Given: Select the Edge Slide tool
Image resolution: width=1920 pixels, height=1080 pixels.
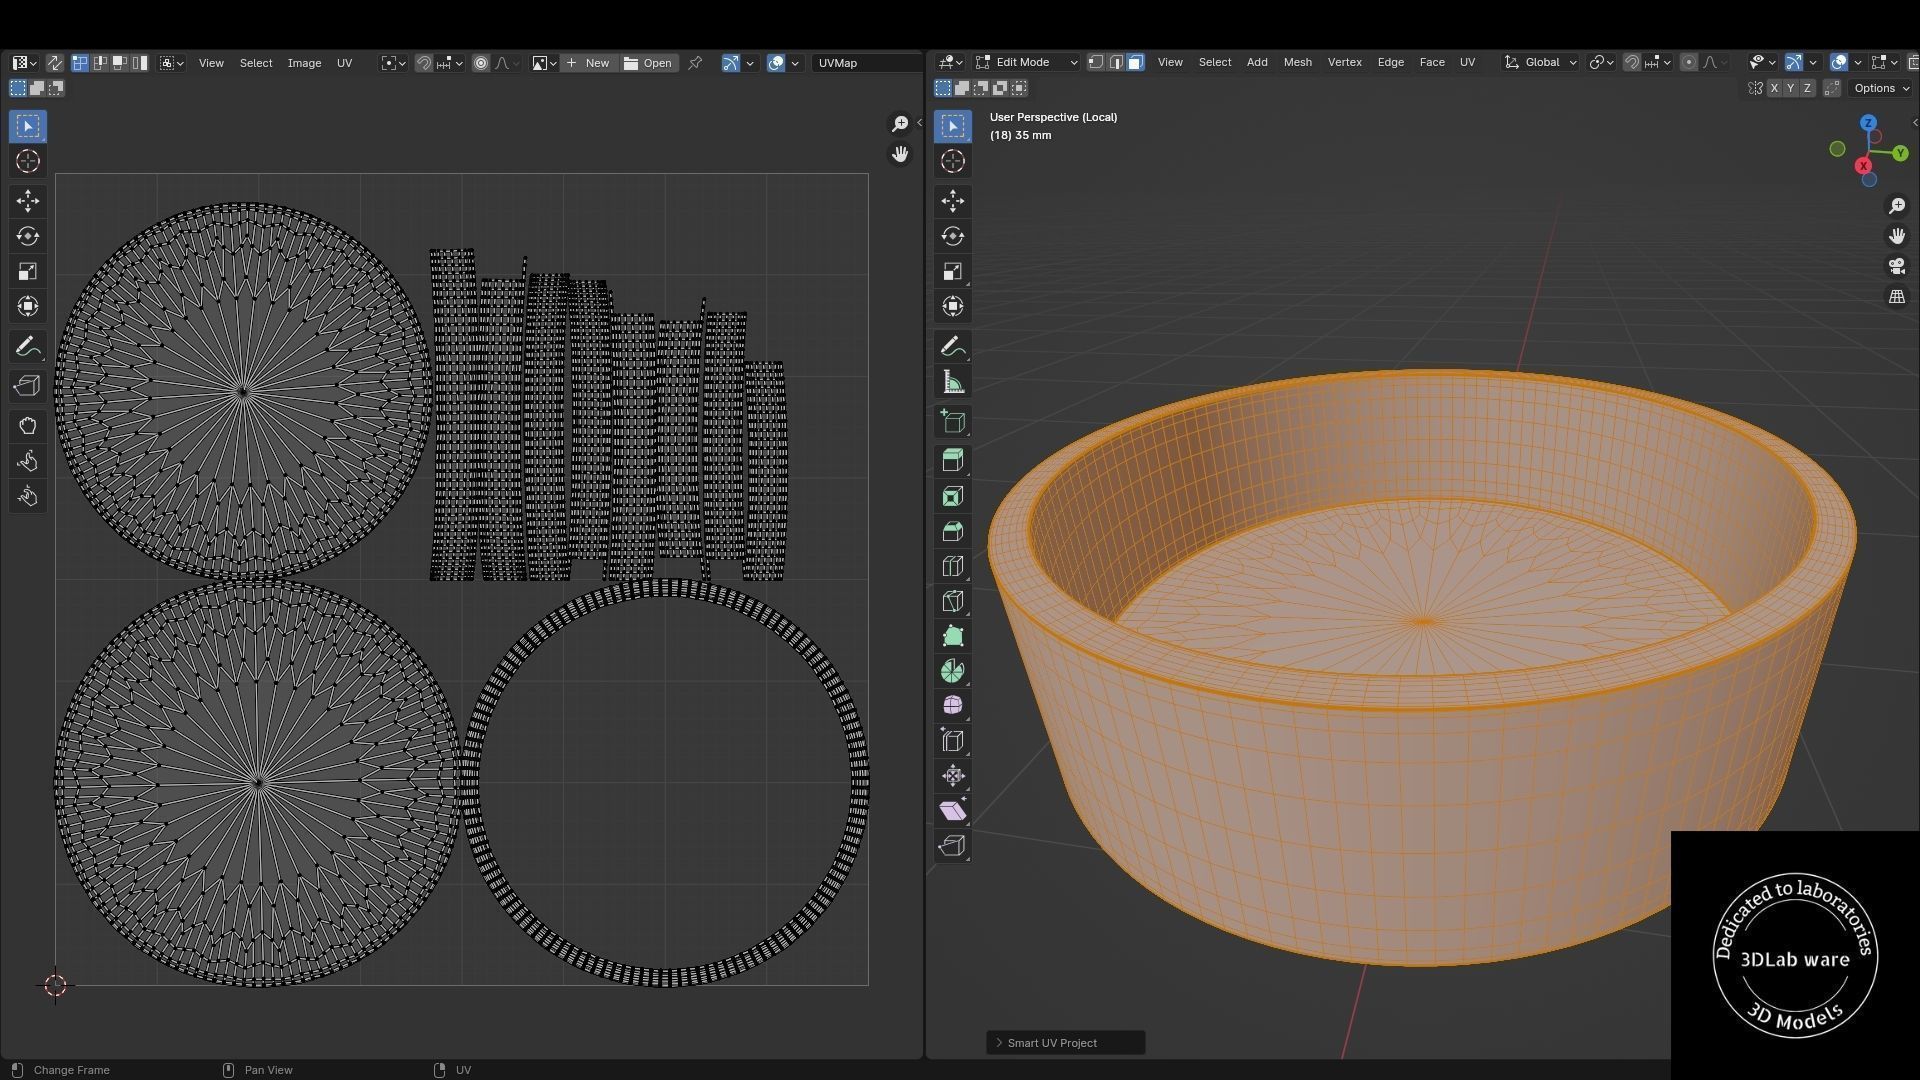Looking at the screenshot, I should point(952,741).
